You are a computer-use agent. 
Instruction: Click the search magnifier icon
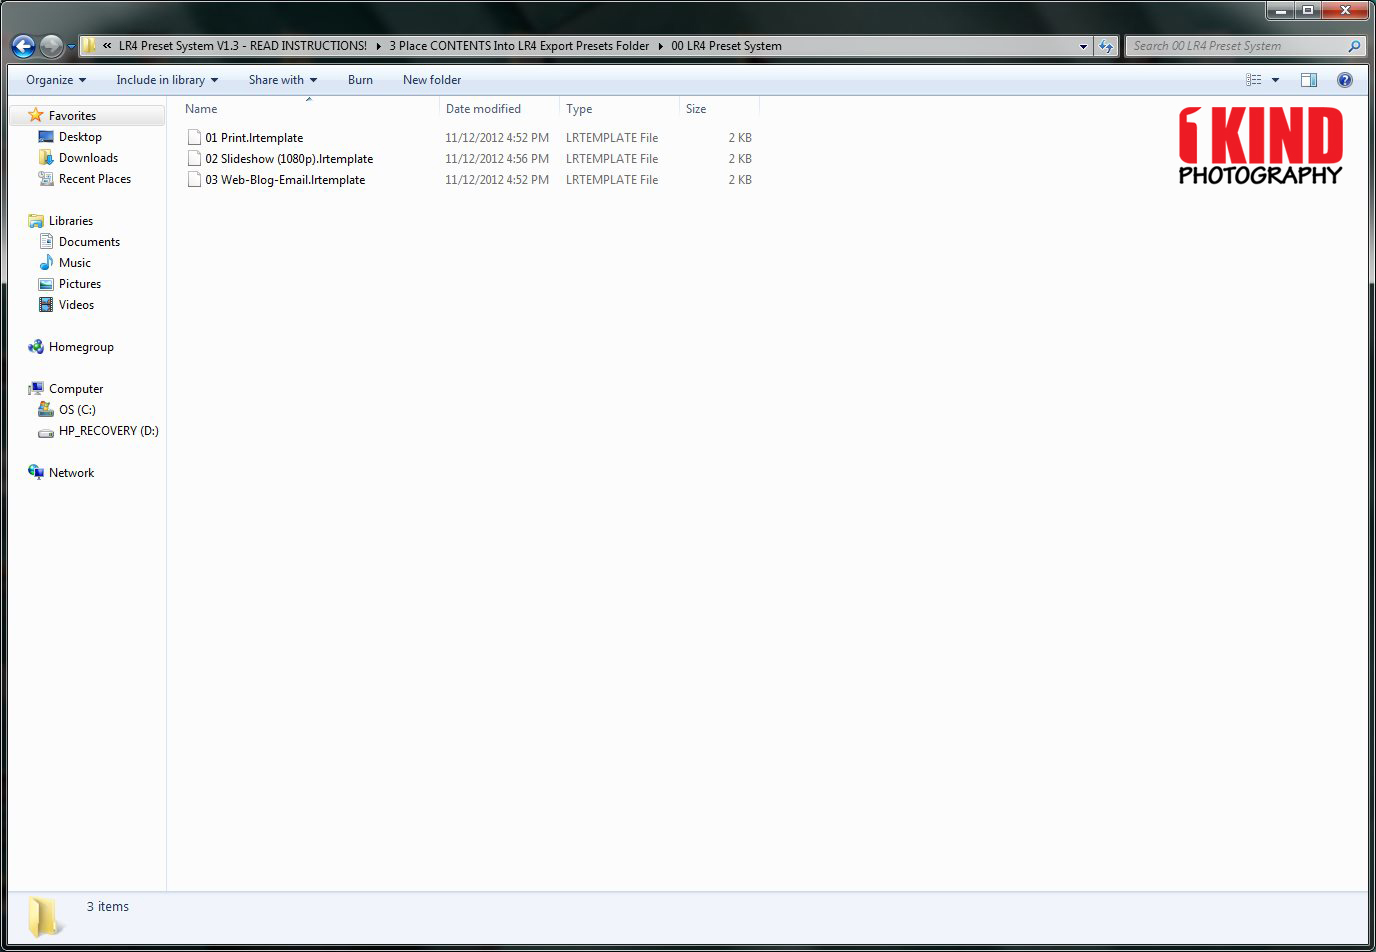pyautogui.click(x=1354, y=46)
